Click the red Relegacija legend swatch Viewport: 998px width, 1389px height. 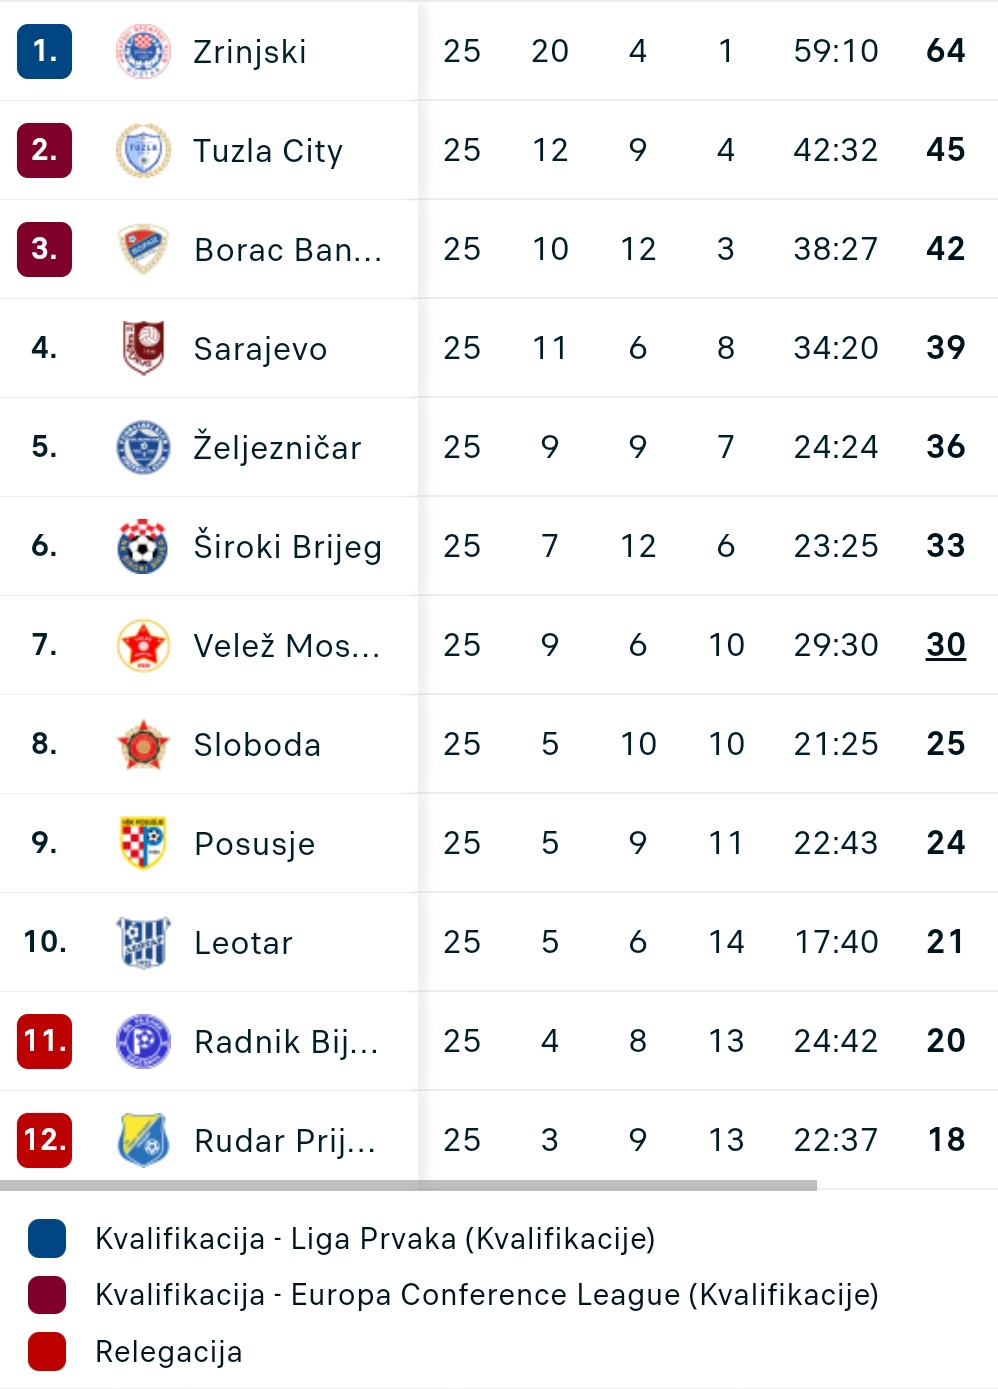point(47,1351)
